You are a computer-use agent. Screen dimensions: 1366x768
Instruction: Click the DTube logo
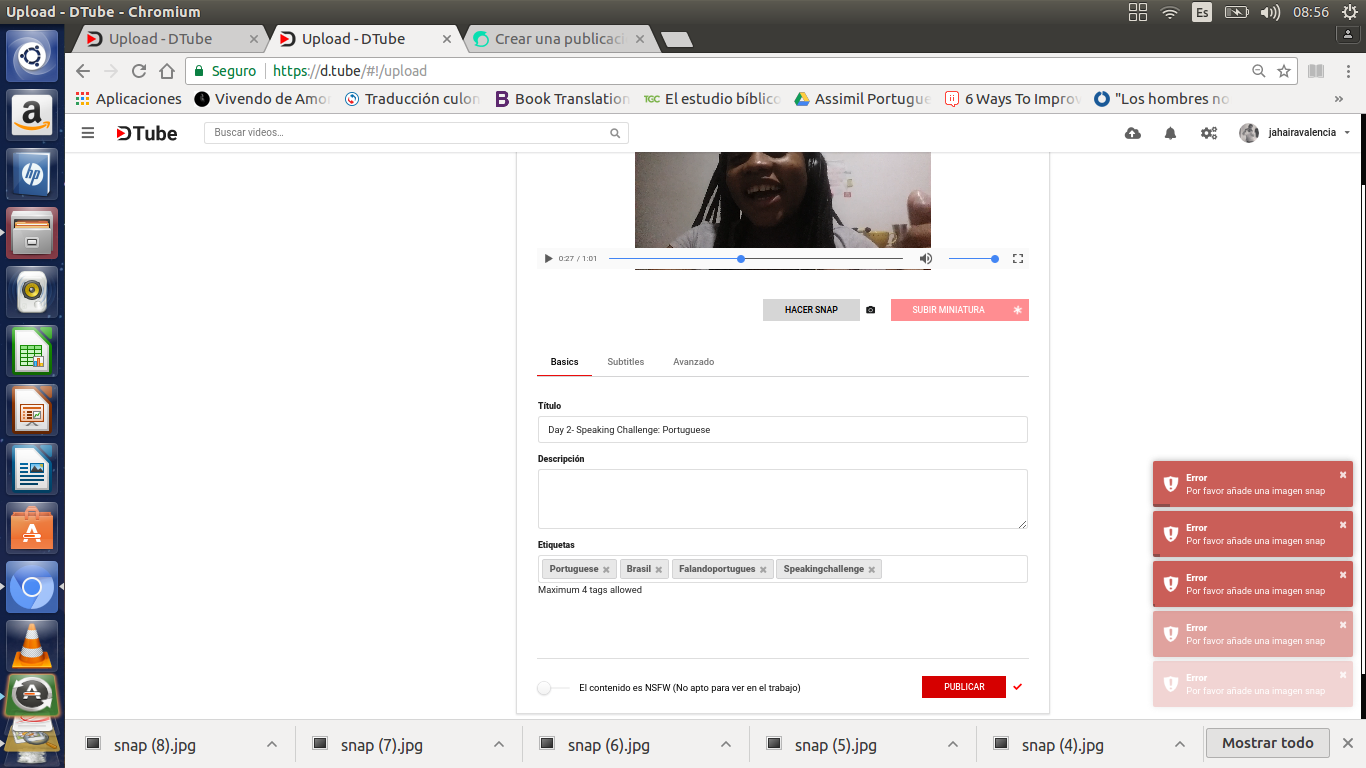point(146,133)
